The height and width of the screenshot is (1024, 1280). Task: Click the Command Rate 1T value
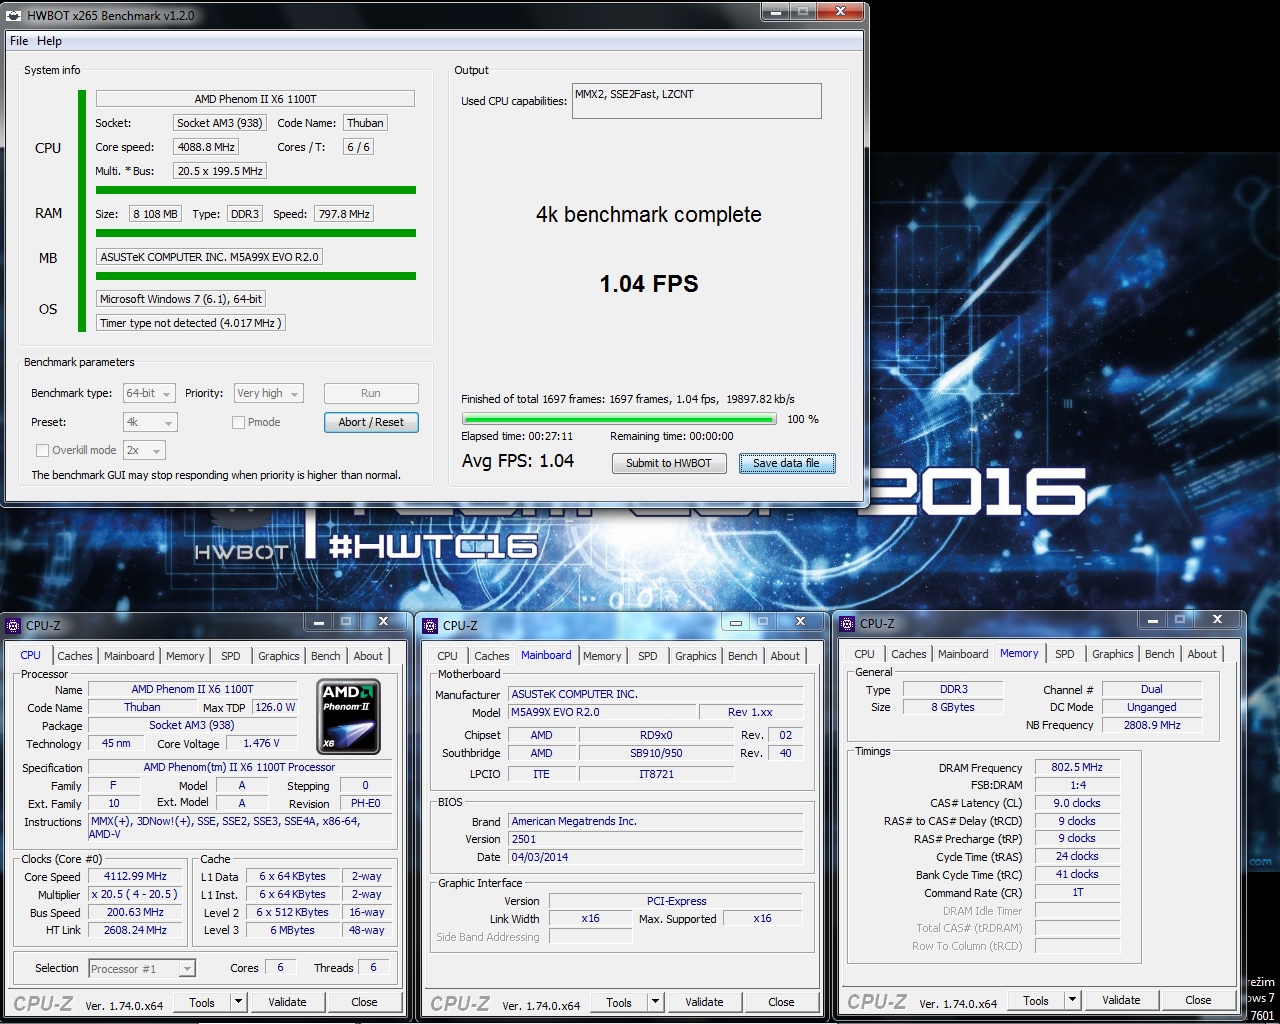(1077, 892)
